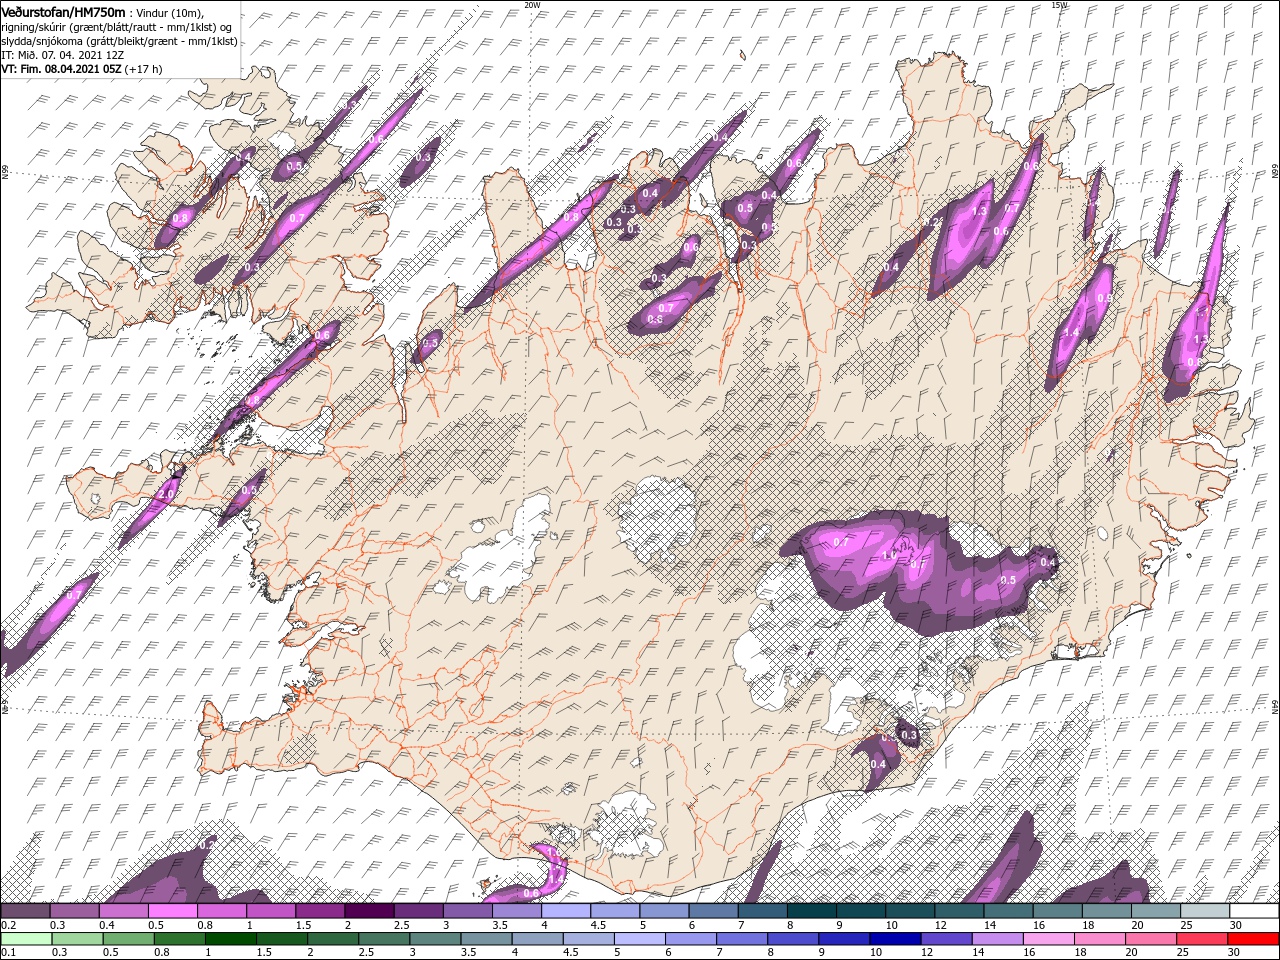Screen dimensions: 1280x960
Task: Select the teal 12 snow legend swatch
Action: (959, 910)
